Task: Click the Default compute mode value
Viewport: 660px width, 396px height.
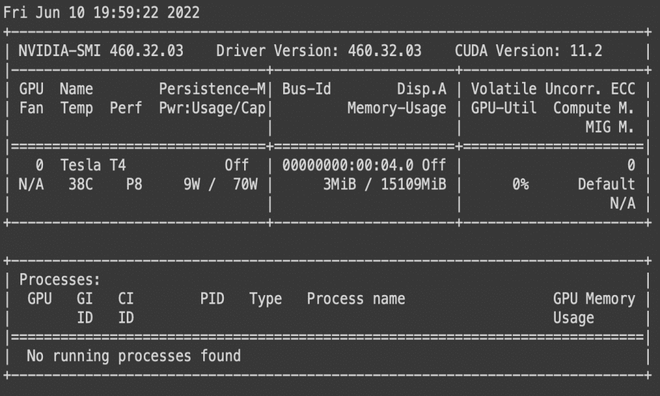Action: (606, 184)
